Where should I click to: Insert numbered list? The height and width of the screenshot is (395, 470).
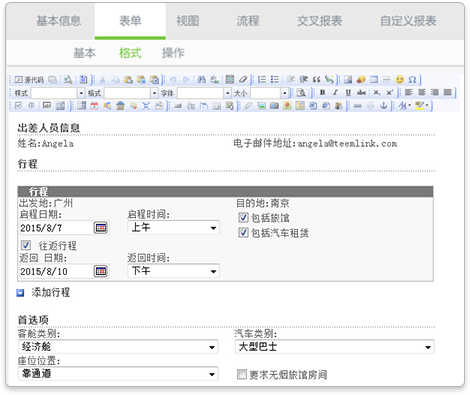(262, 80)
